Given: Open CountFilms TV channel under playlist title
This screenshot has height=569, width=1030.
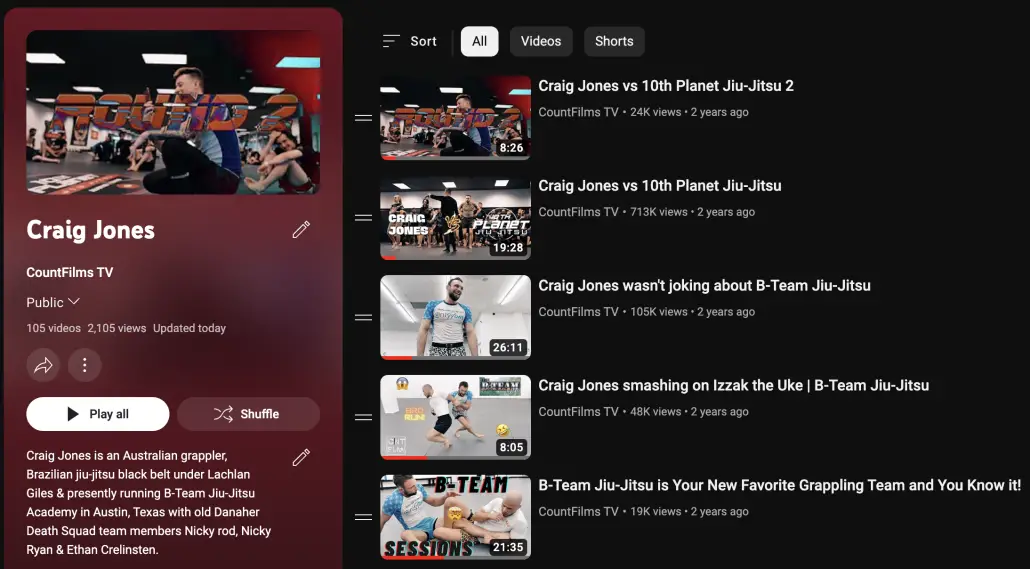Looking at the screenshot, I should tap(70, 272).
